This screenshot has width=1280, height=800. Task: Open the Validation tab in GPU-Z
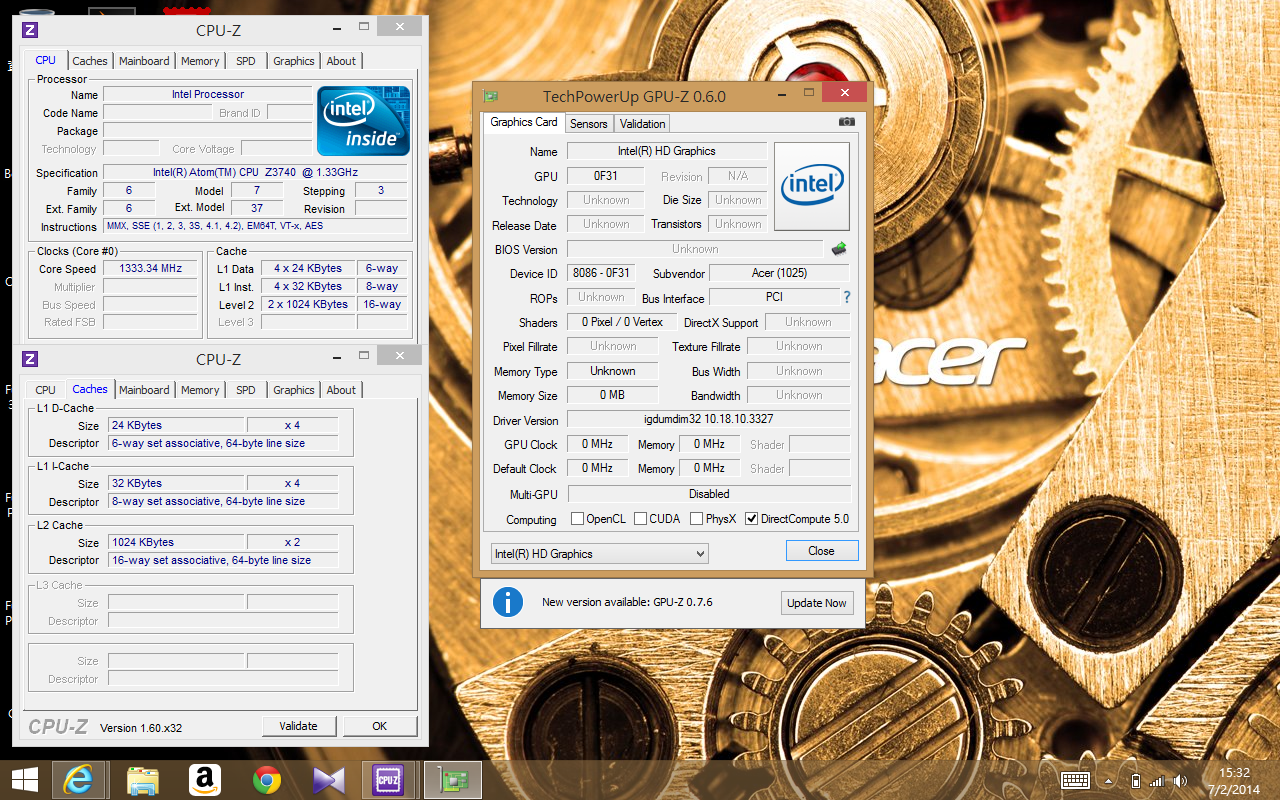point(642,124)
